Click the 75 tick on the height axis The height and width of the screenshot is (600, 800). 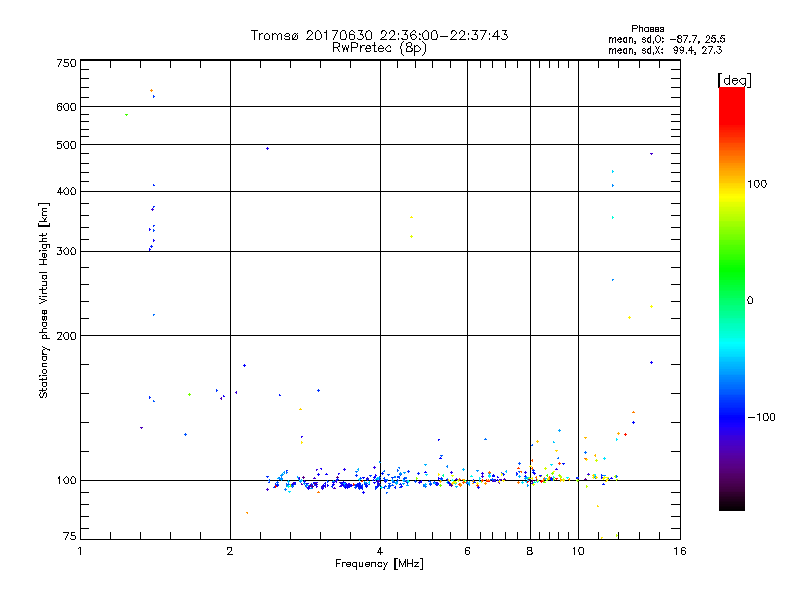(69, 539)
